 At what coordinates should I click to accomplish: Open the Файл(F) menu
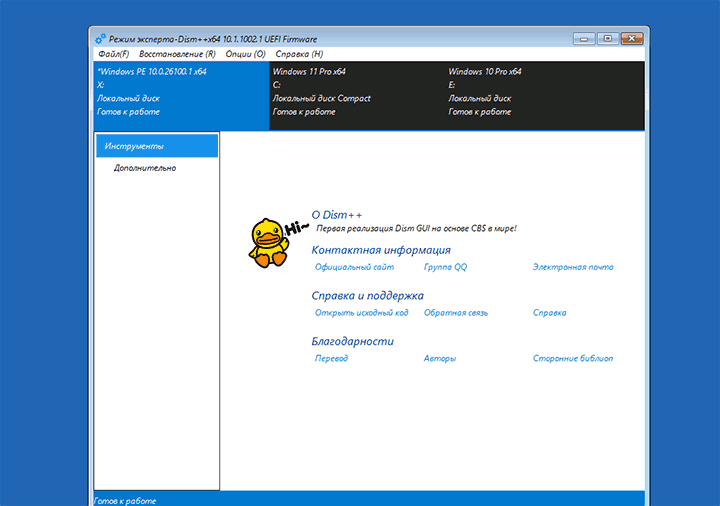[113, 54]
